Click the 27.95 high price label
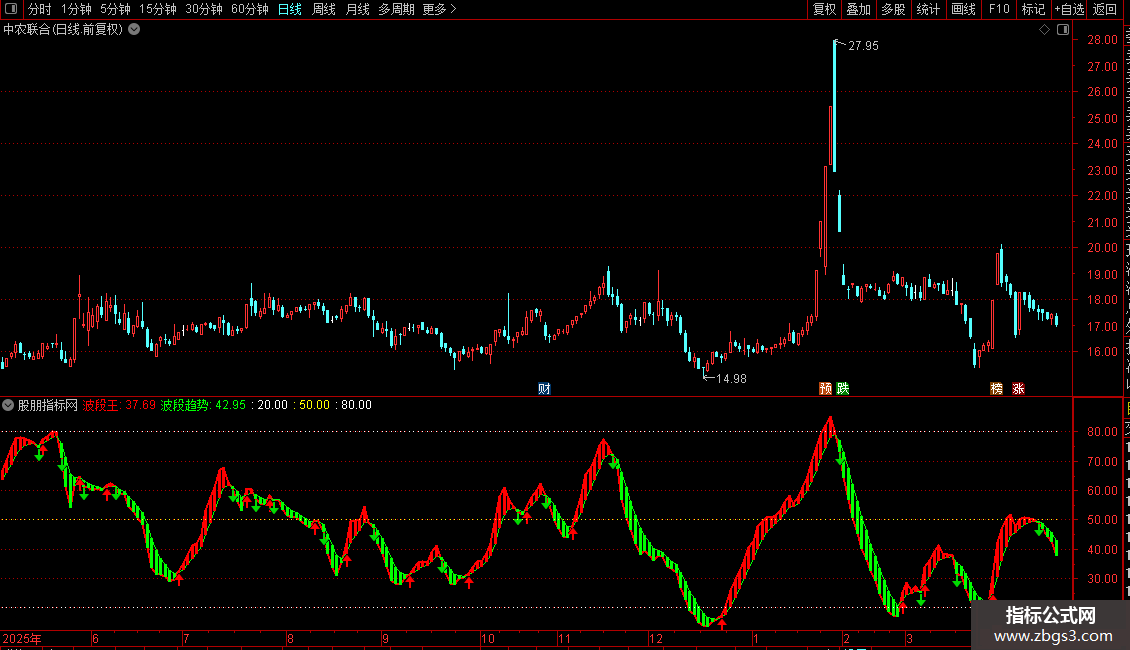This screenshot has width=1130, height=650. coord(863,46)
